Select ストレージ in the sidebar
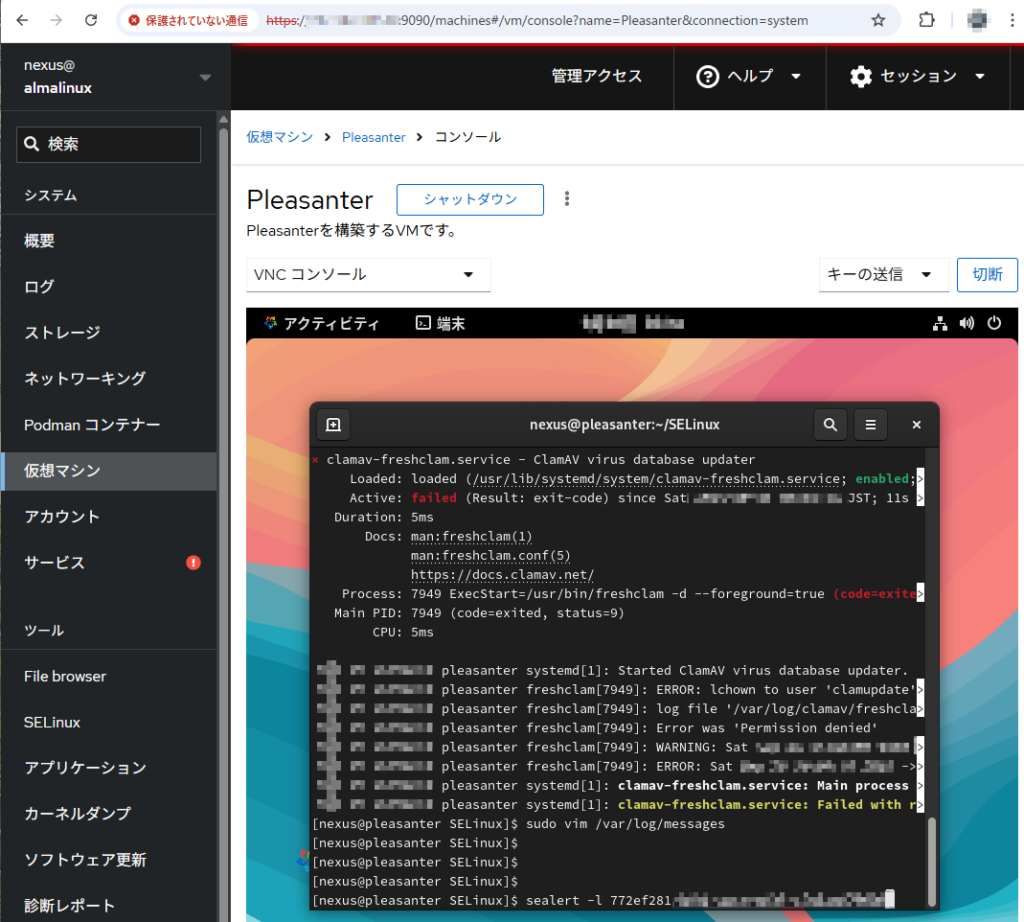This screenshot has height=922, width=1024. coord(62,333)
